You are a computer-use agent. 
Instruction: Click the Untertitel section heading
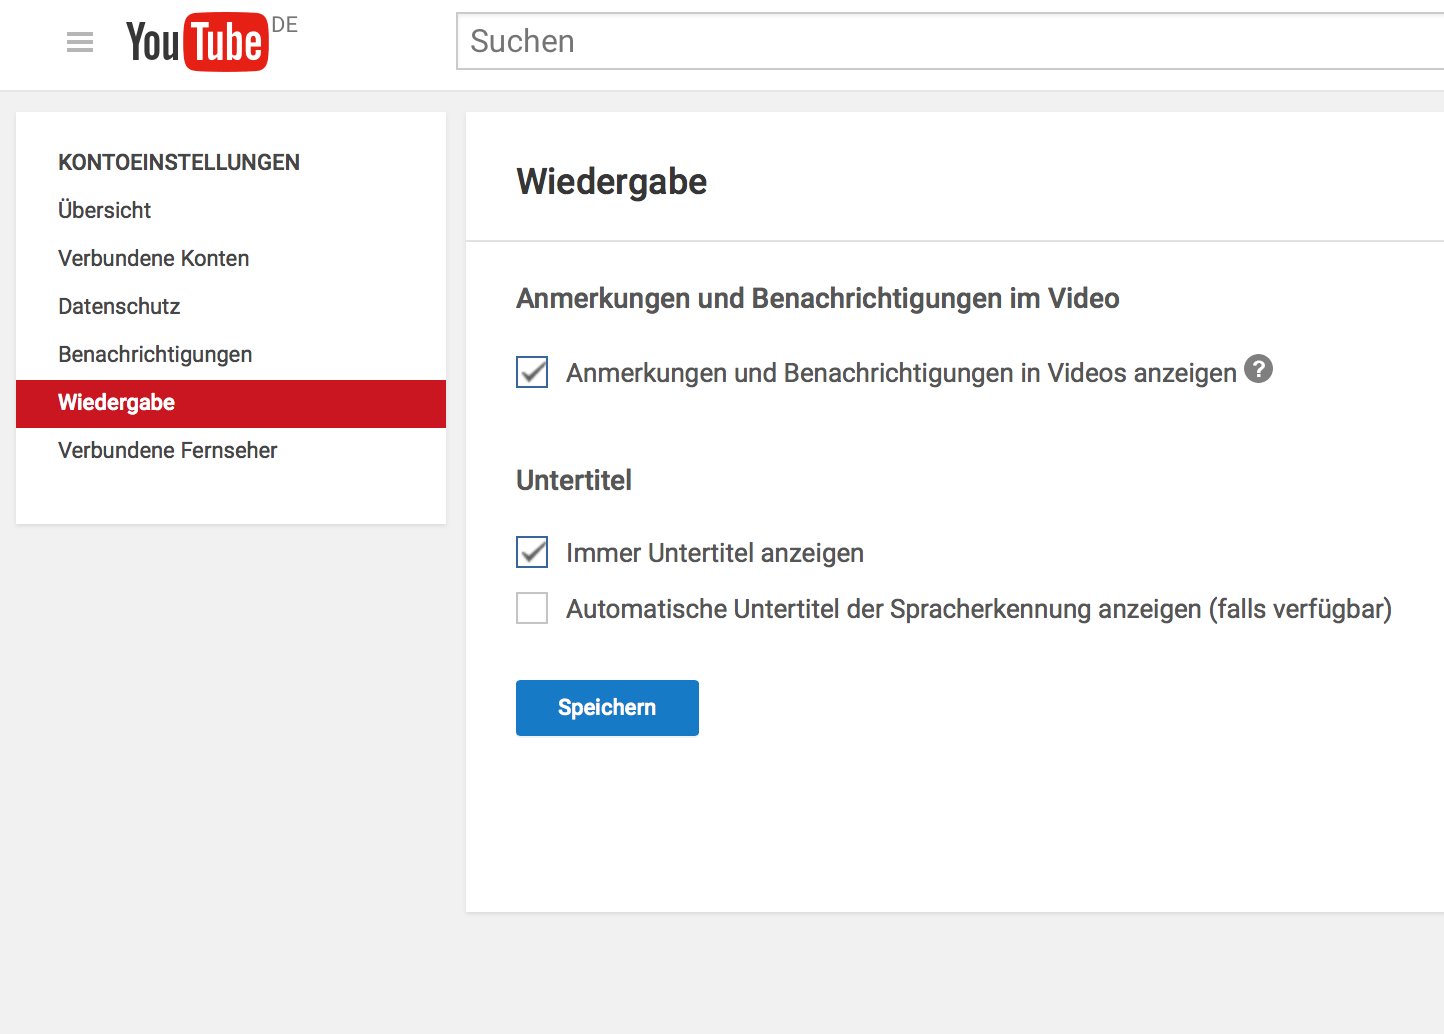coord(574,480)
